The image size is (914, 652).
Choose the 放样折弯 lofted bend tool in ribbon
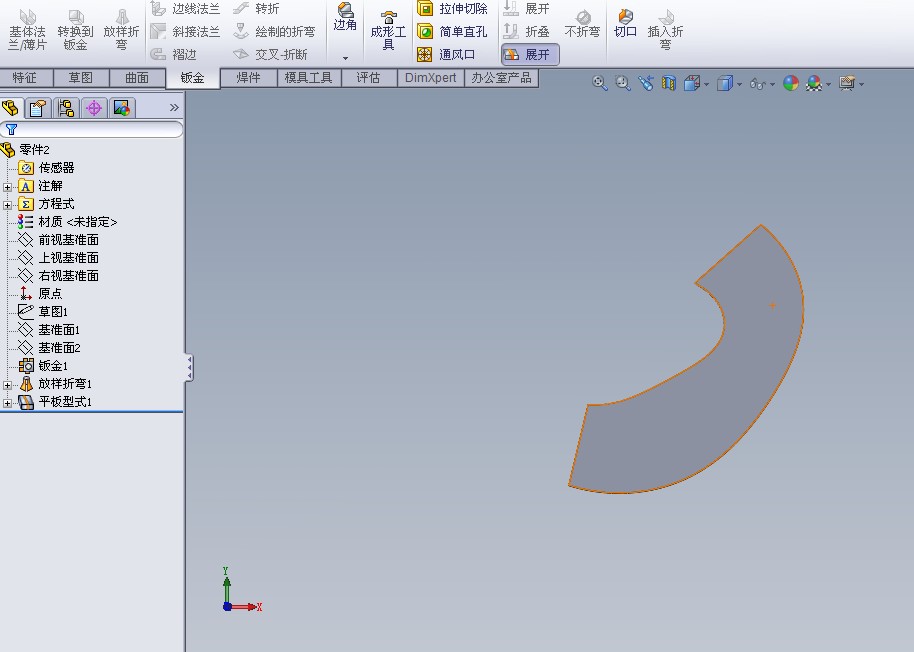[x=121, y=30]
